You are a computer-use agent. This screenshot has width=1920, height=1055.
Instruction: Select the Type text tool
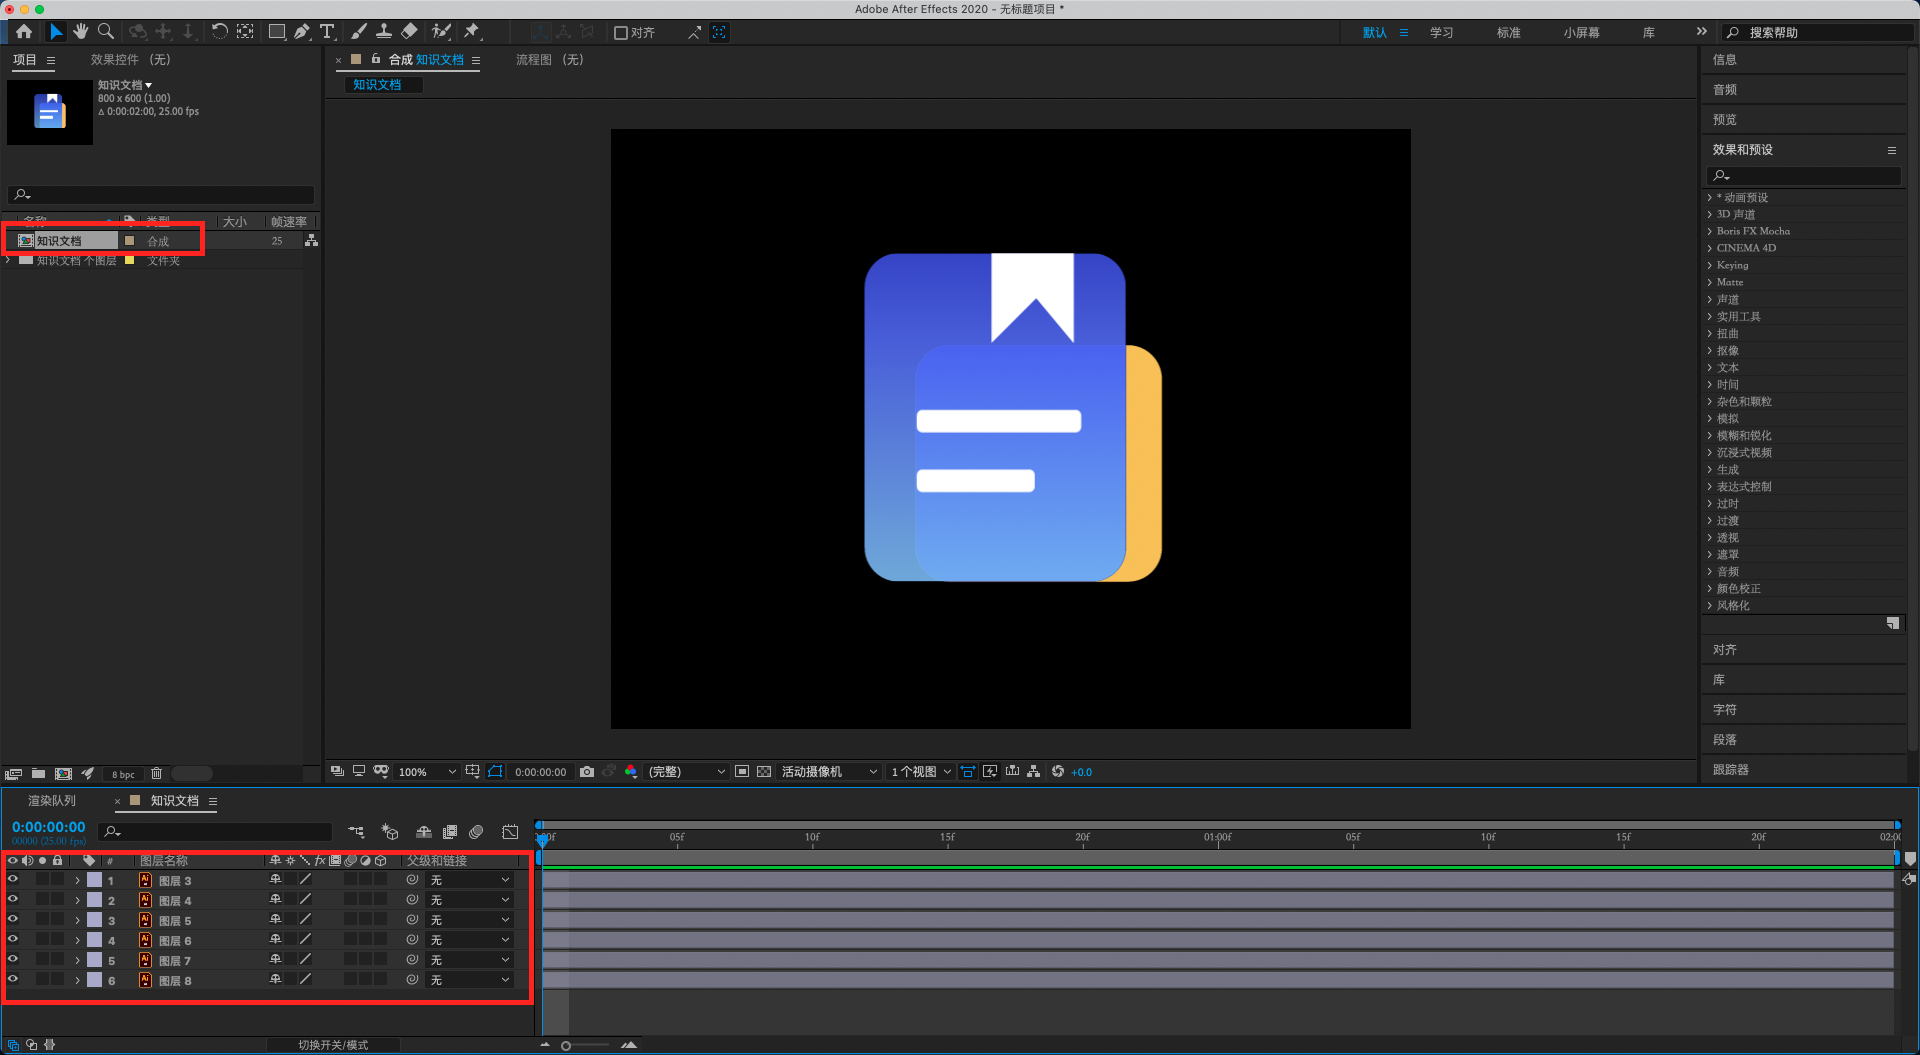pos(327,32)
